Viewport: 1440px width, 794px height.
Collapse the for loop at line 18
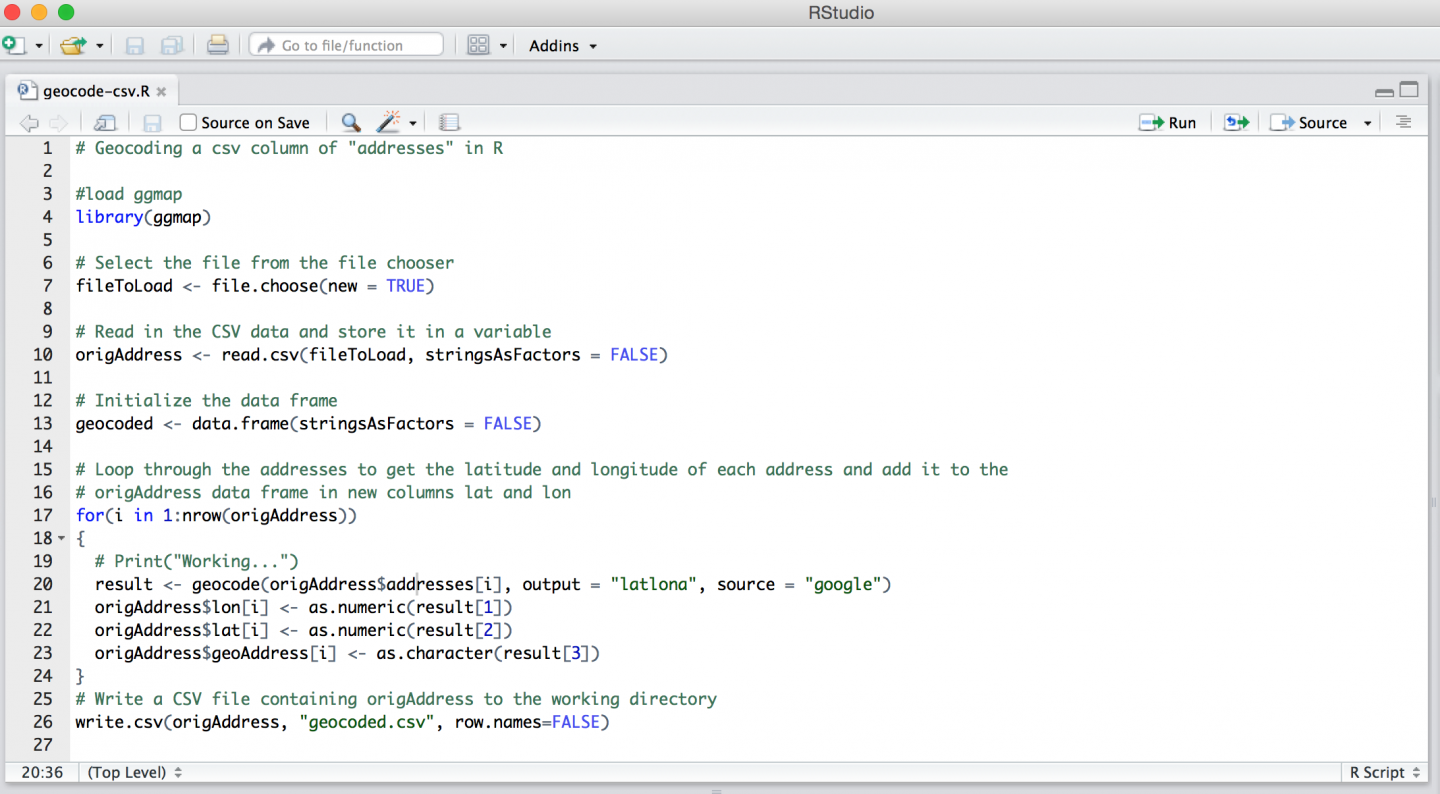(x=62, y=538)
